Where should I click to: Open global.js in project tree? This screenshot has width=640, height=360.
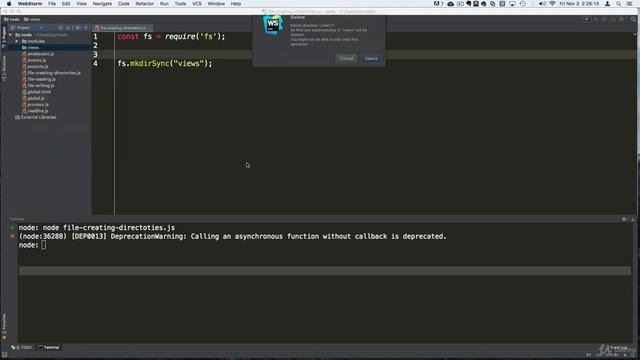tap(33, 98)
